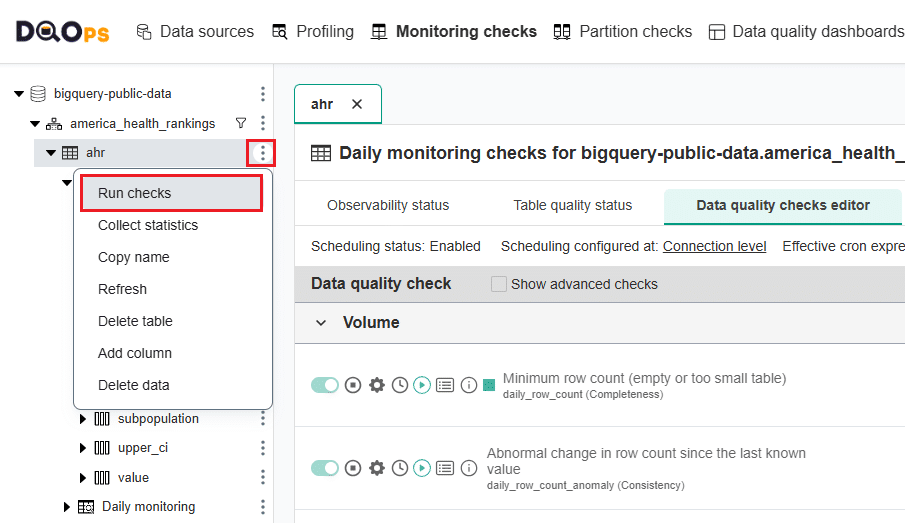The image size is (908, 524).
Task: Open the info icon for Abnormal change row count check
Action: [468, 468]
